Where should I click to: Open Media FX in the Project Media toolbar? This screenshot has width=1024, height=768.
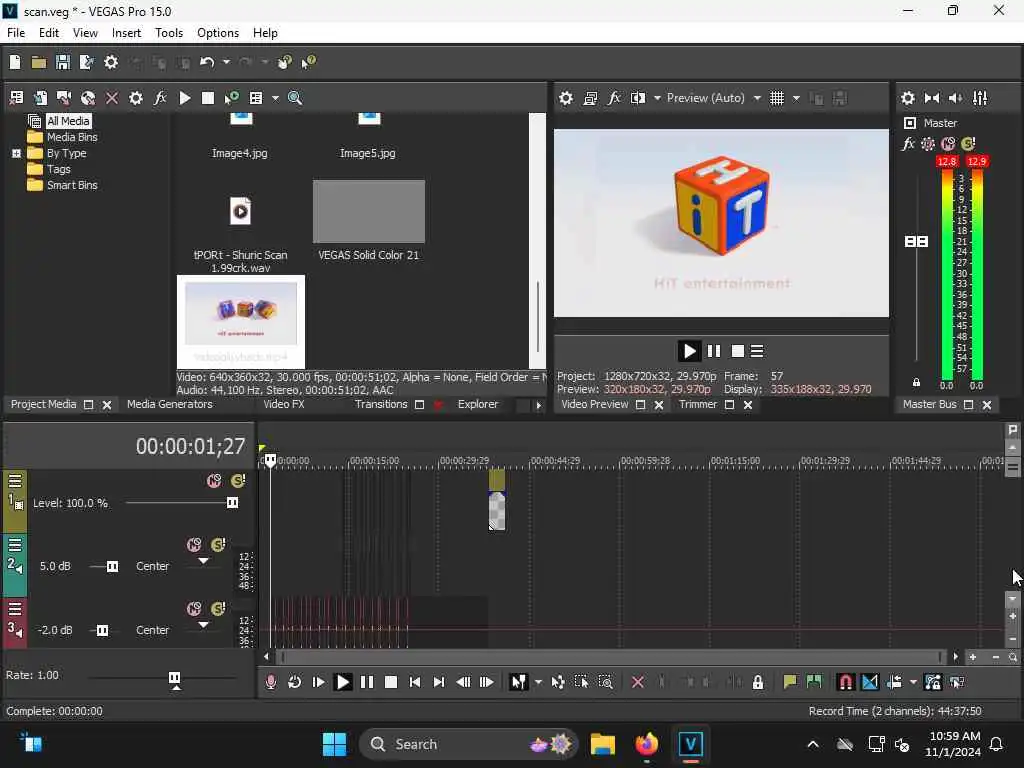point(160,98)
